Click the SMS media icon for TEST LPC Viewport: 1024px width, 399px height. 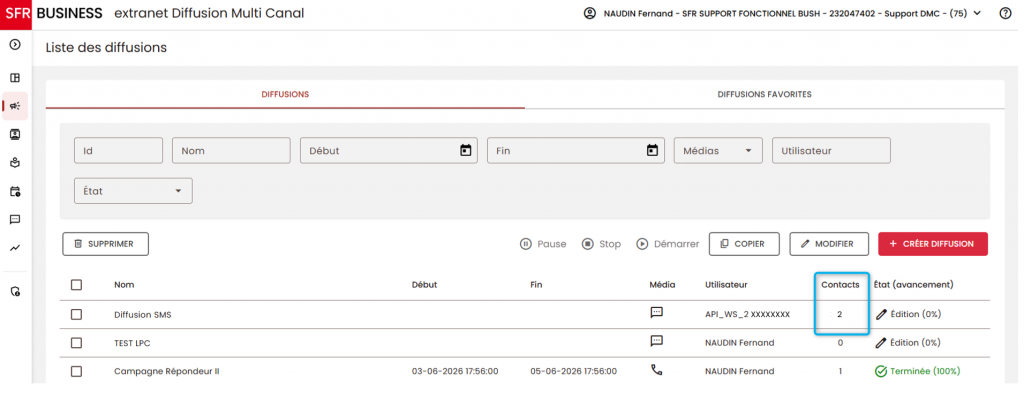[x=656, y=341]
